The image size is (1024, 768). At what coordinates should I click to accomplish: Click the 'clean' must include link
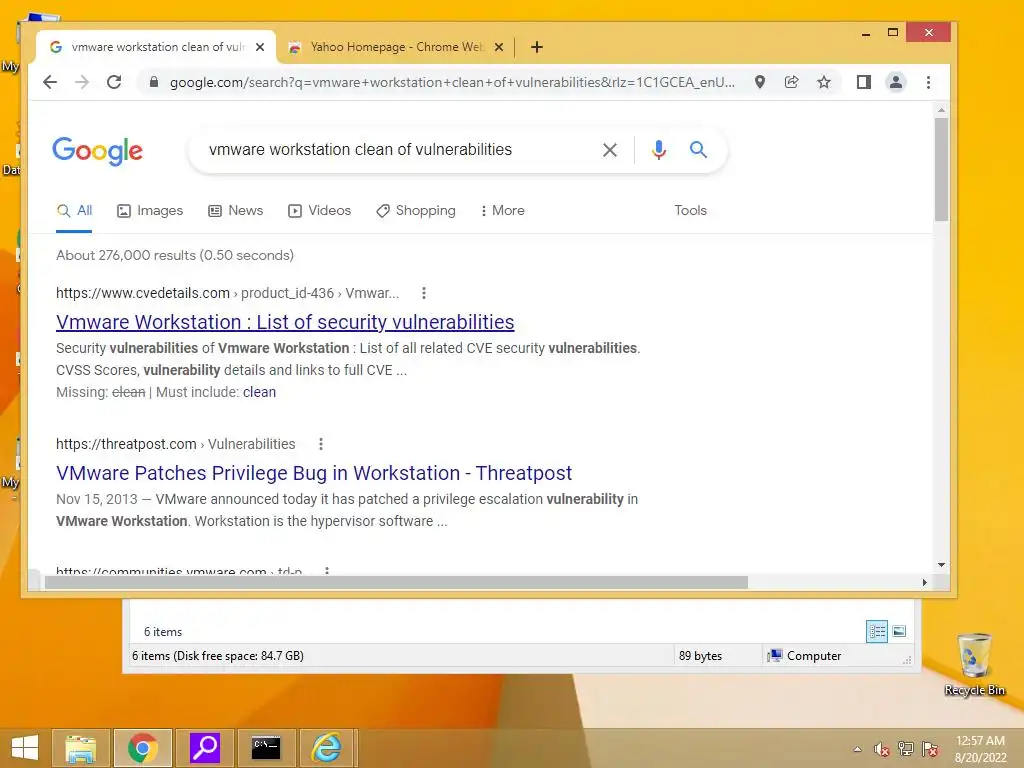[x=259, y=392]
